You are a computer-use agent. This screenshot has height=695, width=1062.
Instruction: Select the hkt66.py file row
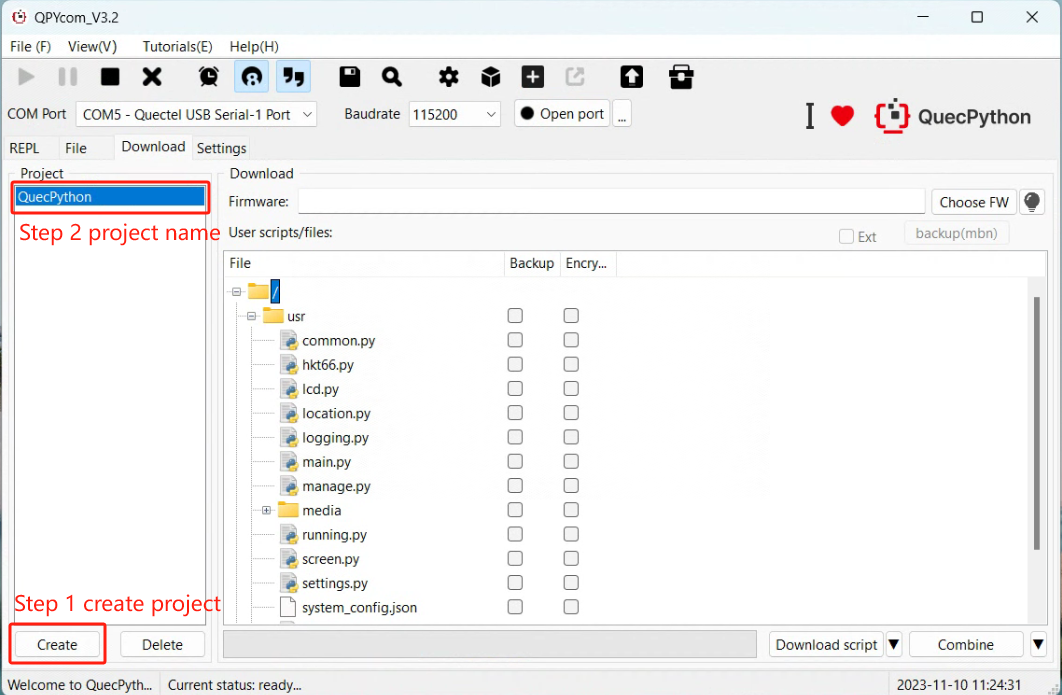pyautogui.click(x=328, y=364)
